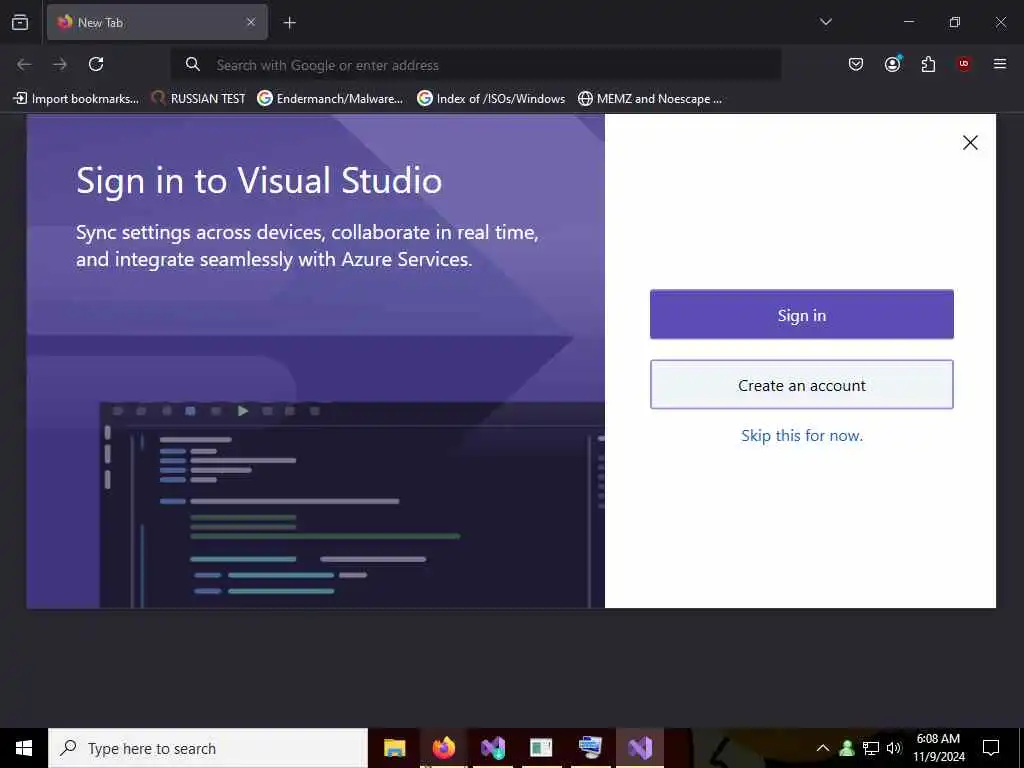Open the clock showing 6:08 AM

click(x=938, y=748)
